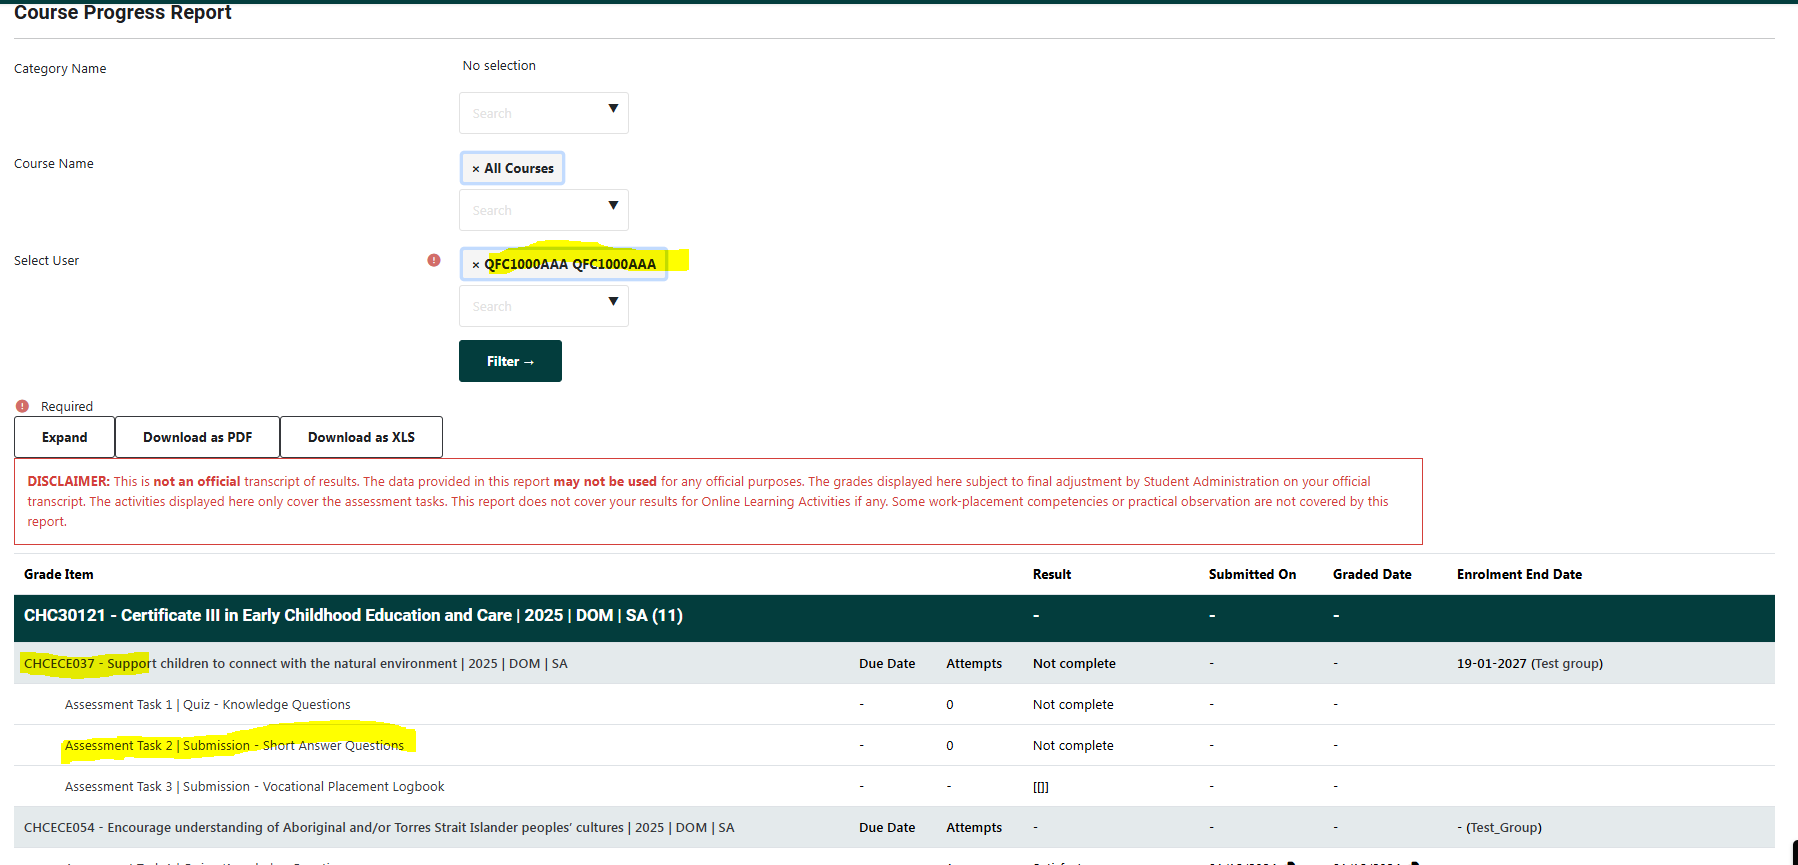1798x865 pixels.
Task: Focus the Category Name search field
Action: [530, 114]
